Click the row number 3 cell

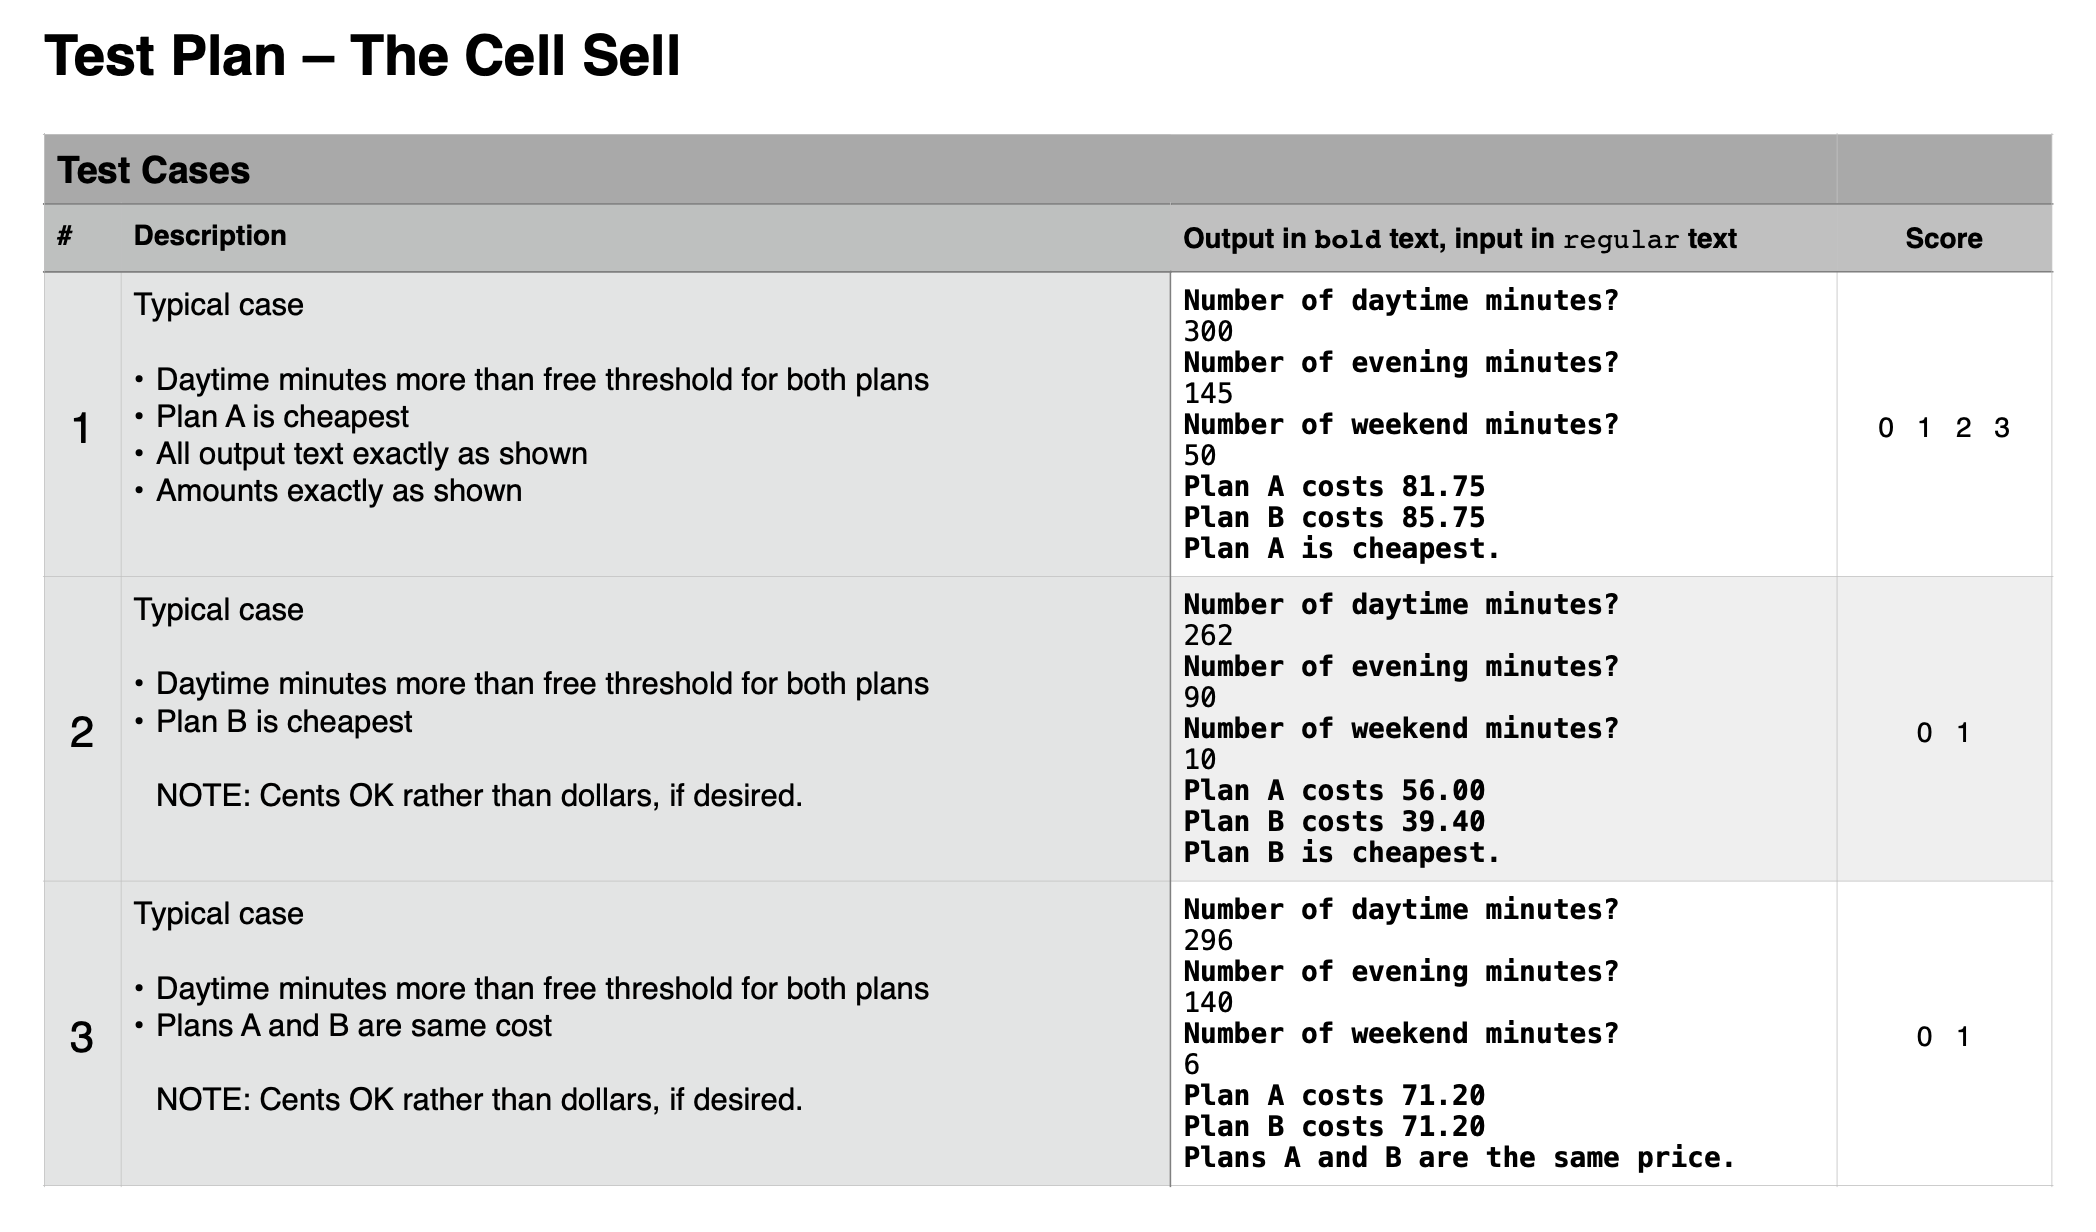(82, 1037)
